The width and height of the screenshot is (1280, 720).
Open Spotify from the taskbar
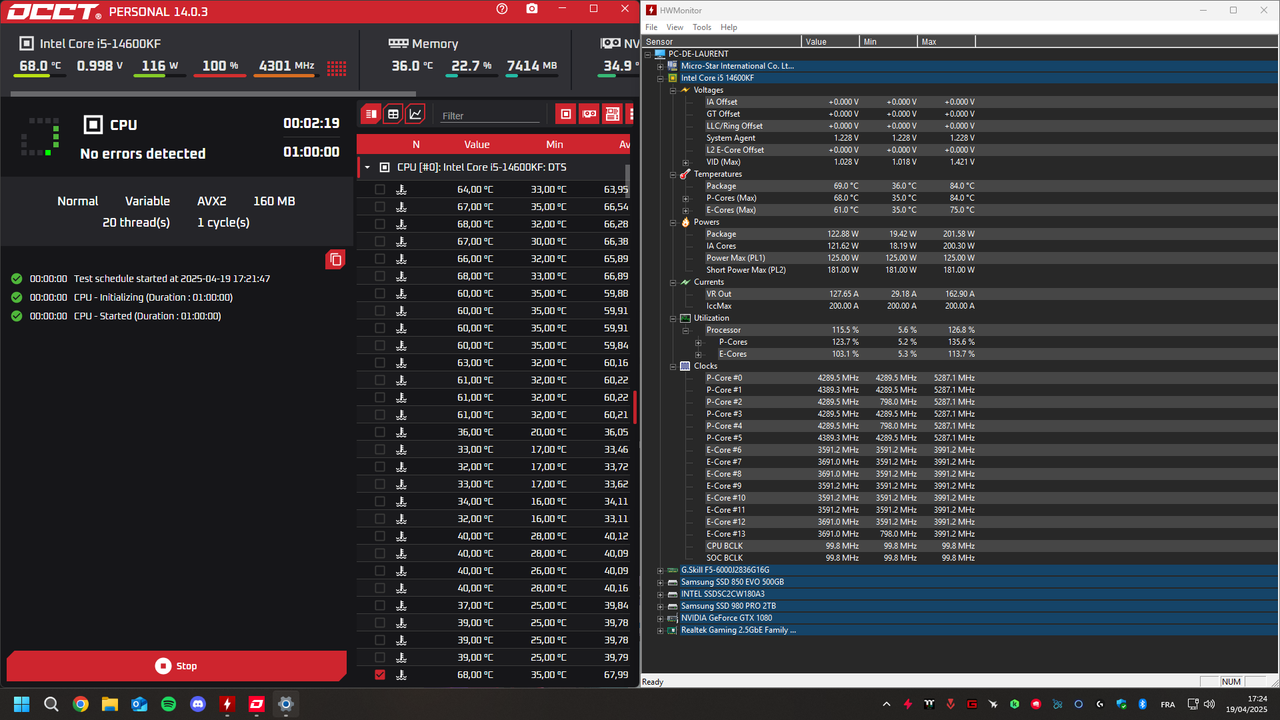tap(168, 704)
